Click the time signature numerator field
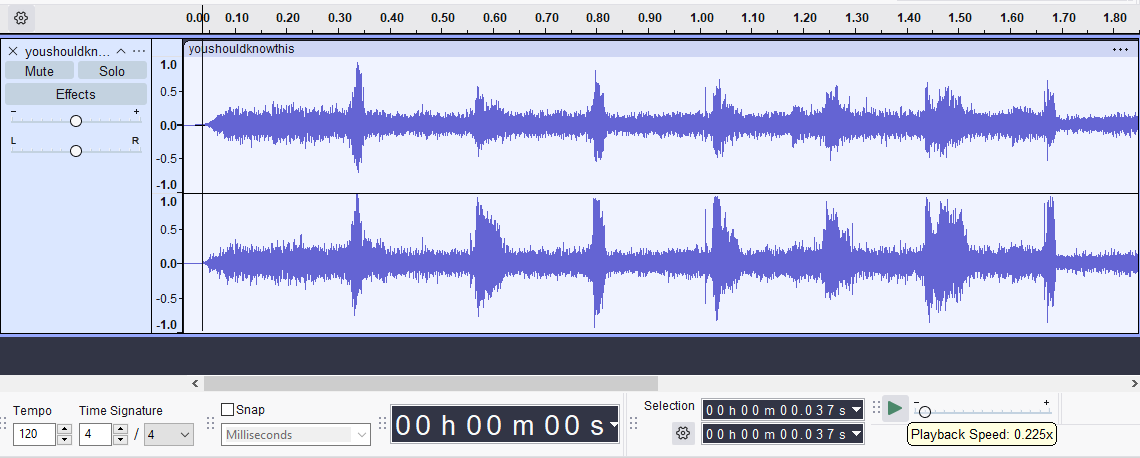The image size is (1140, 458). coord(95,435)
